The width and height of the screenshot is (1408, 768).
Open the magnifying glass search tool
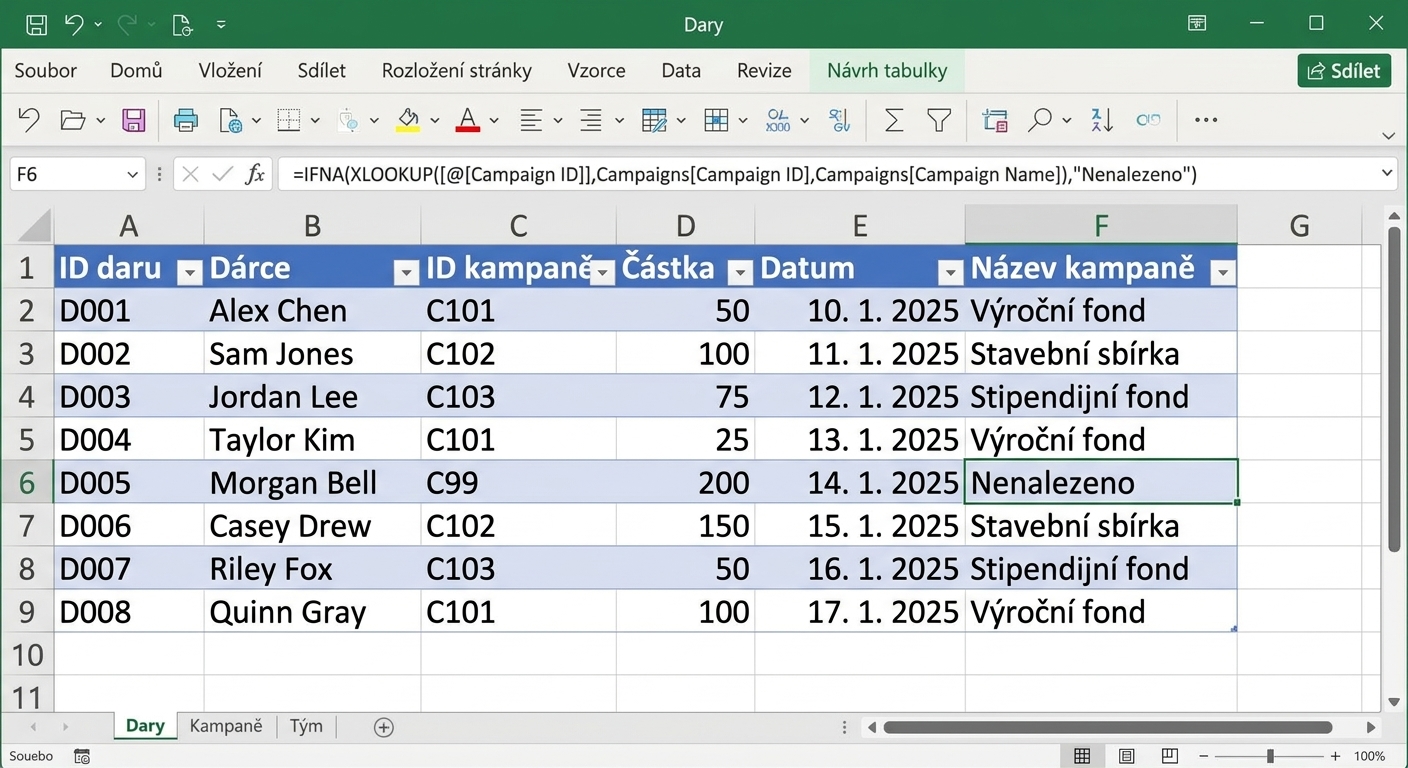pos(1040,121)
